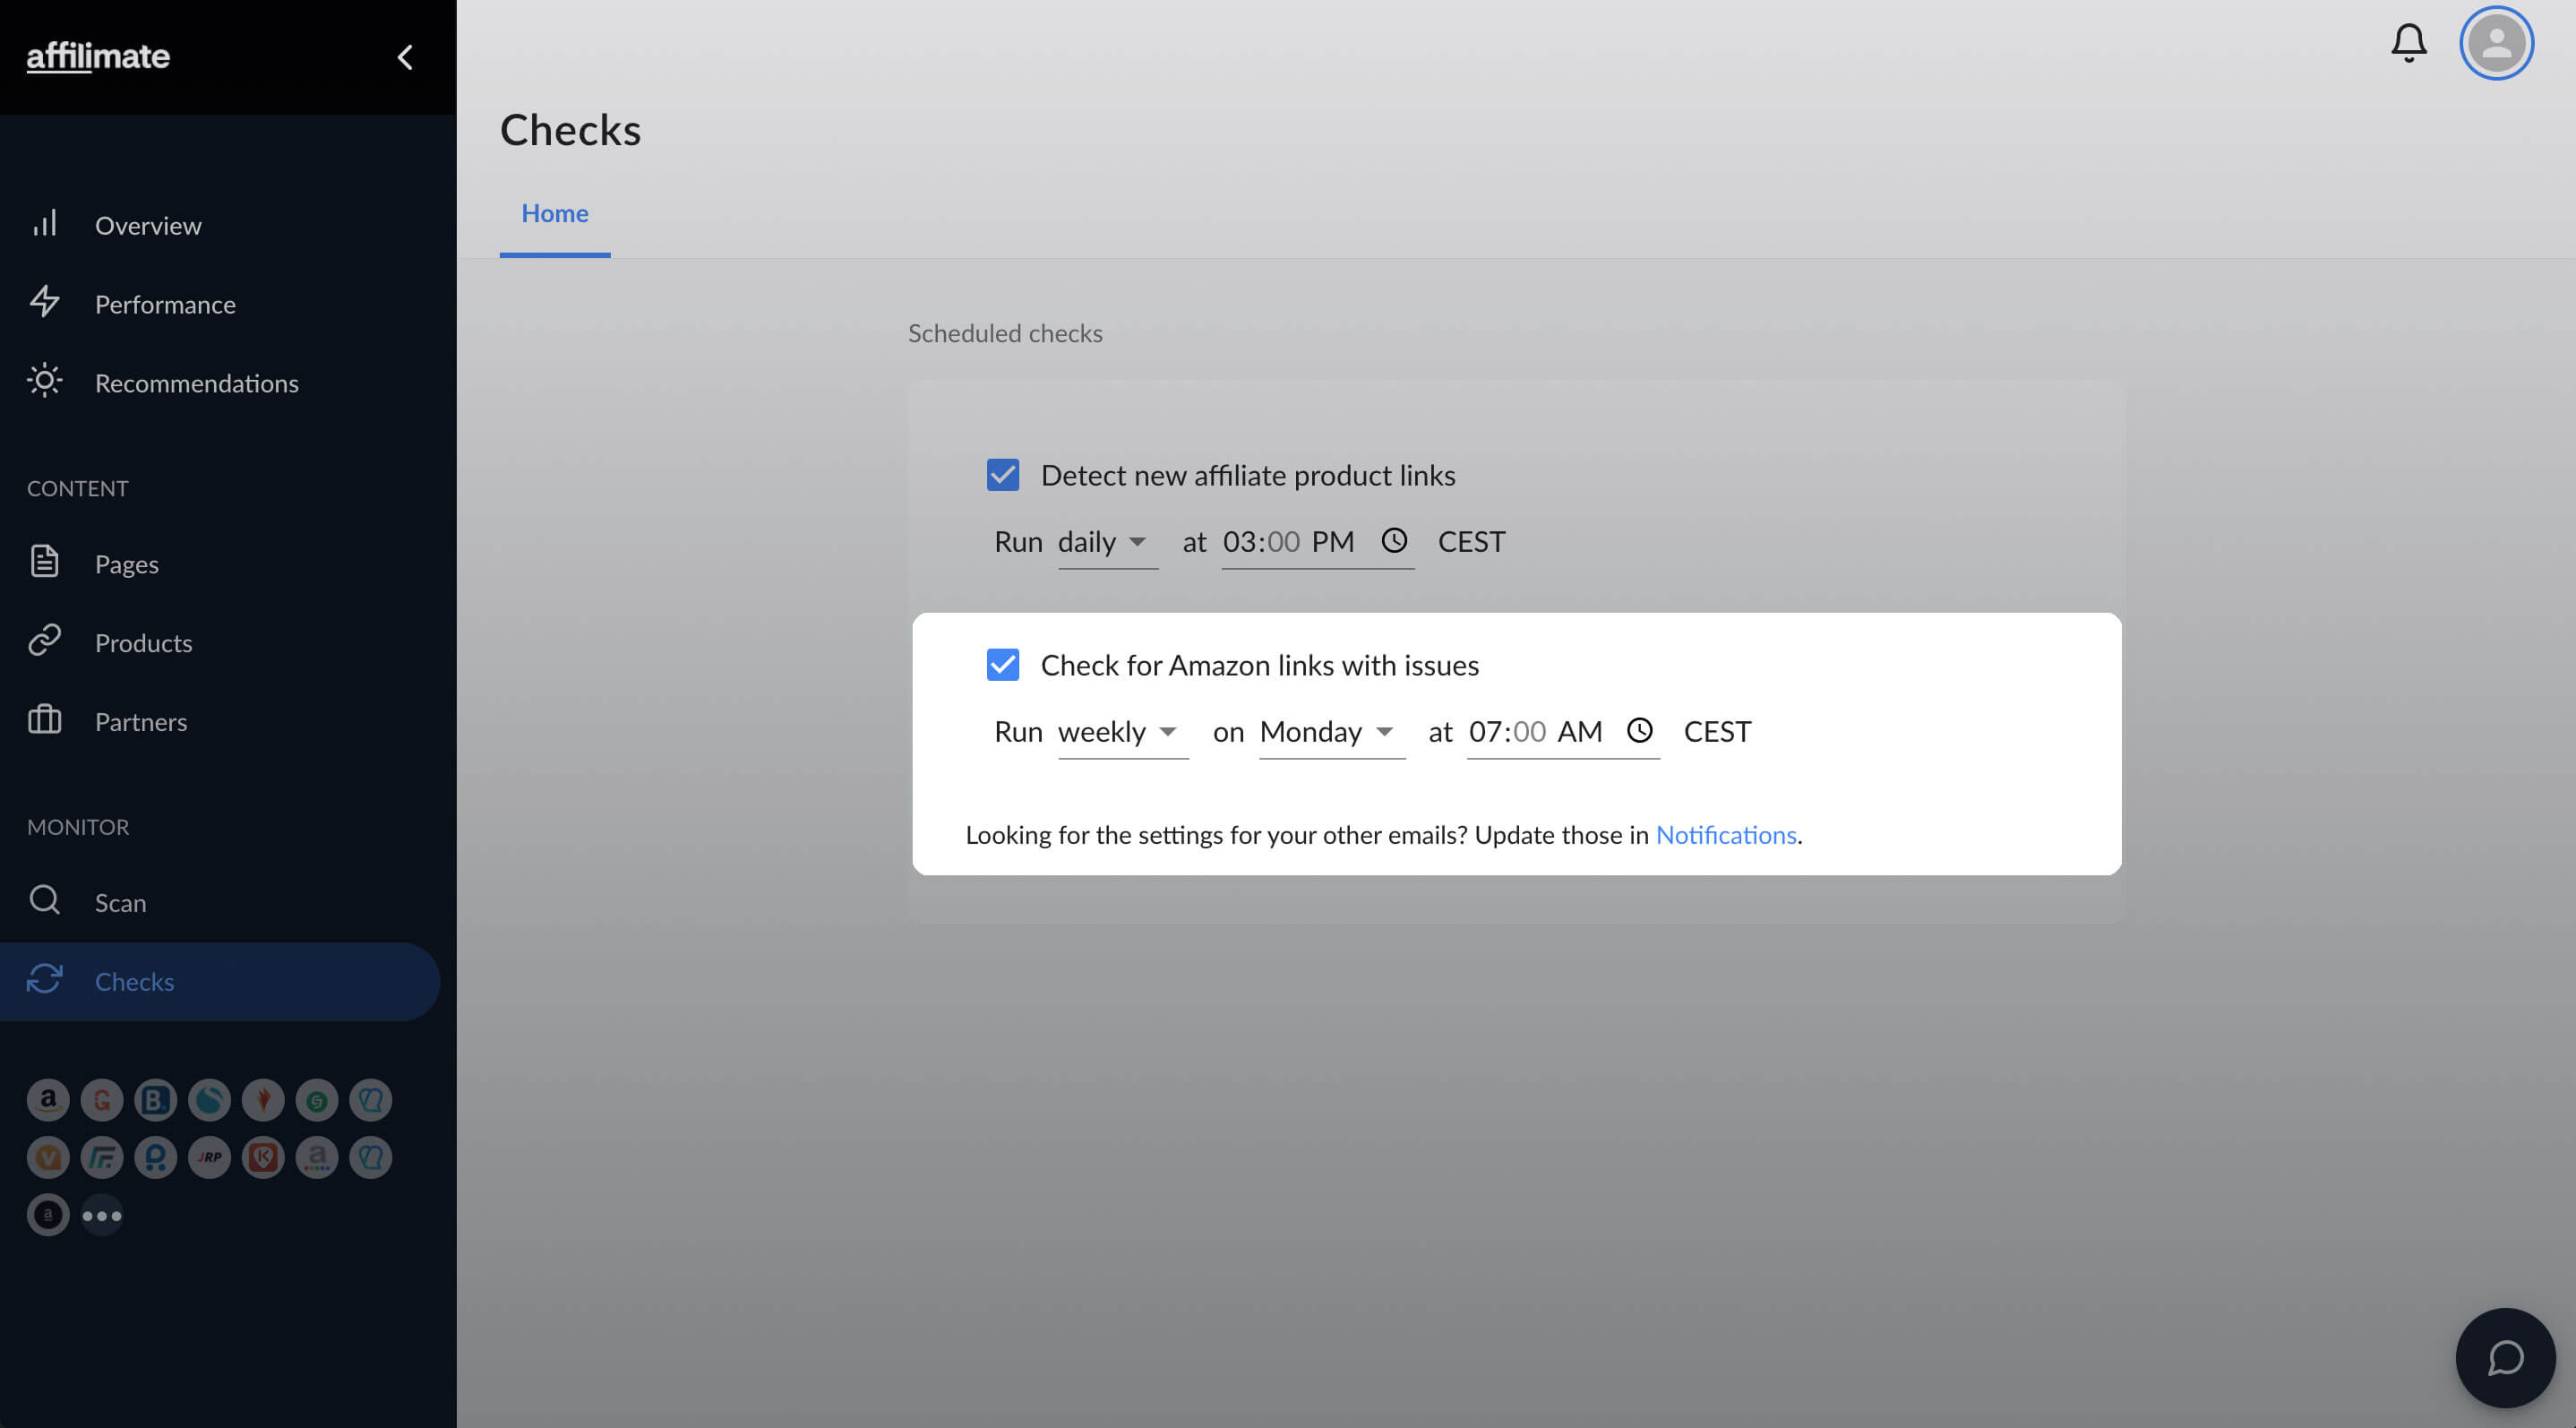Viewport: 2576px width, 1428px height.
Task: Disable the Amazon affiliate partner icon
Action: click(x=47, y=1099)
